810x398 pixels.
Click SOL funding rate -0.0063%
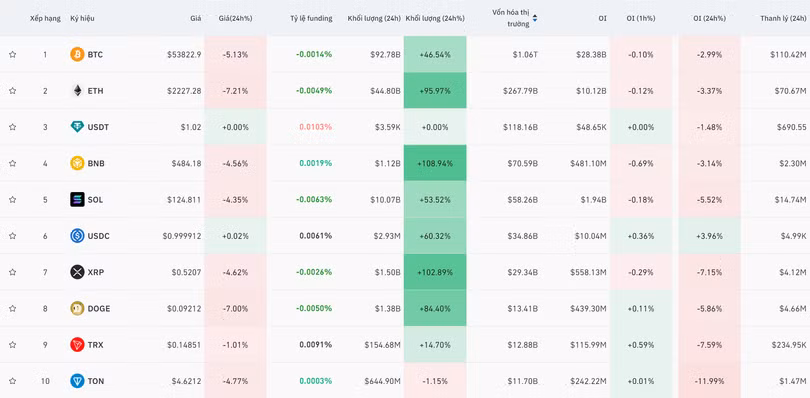(x=314, y=200)
